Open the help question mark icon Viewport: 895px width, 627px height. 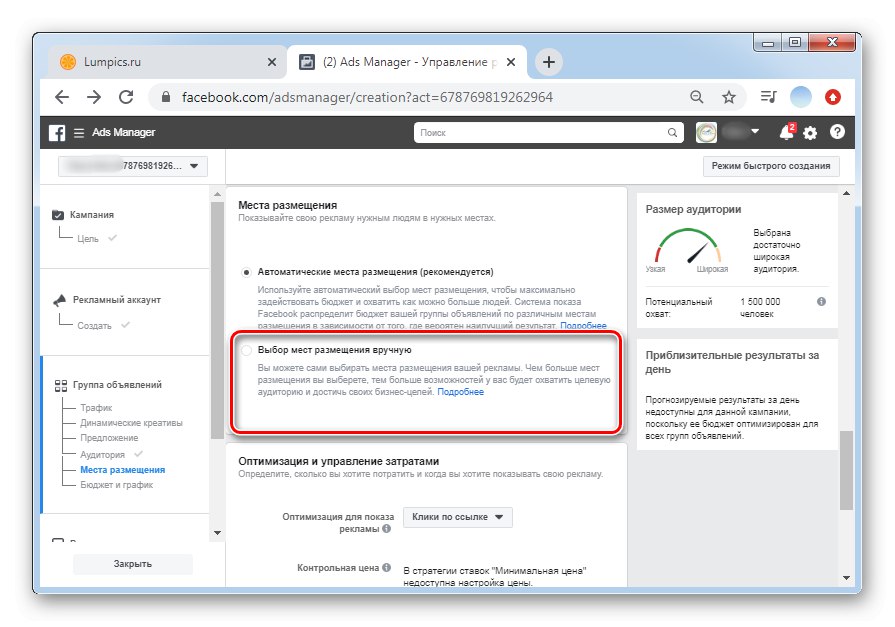point(837,132)
